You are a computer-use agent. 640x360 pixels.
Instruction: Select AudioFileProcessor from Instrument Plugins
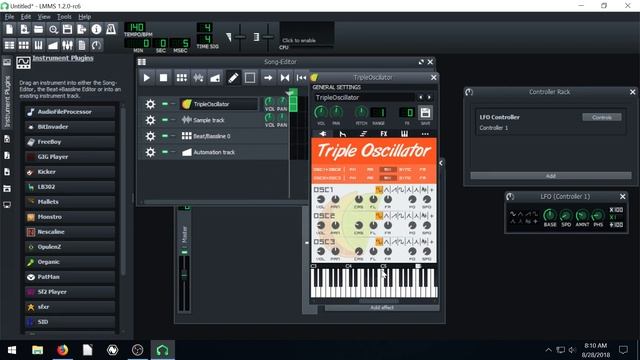coord(70,112)
